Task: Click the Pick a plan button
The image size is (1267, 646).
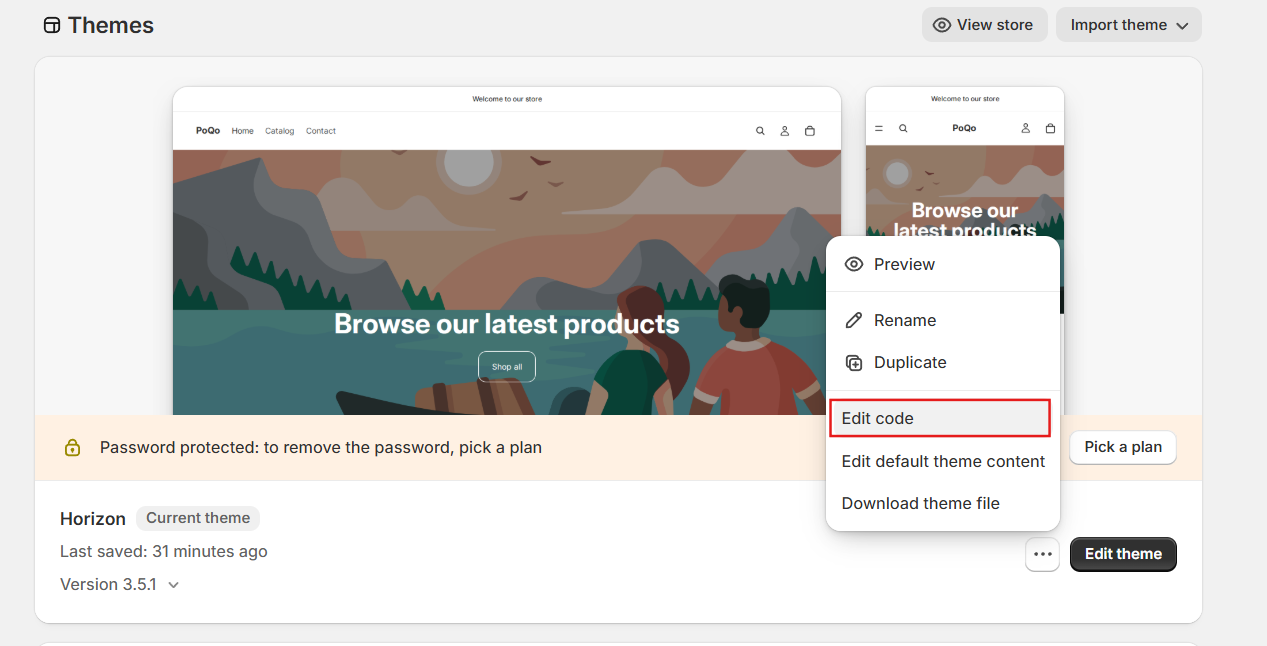Action: coord(1123,447)
